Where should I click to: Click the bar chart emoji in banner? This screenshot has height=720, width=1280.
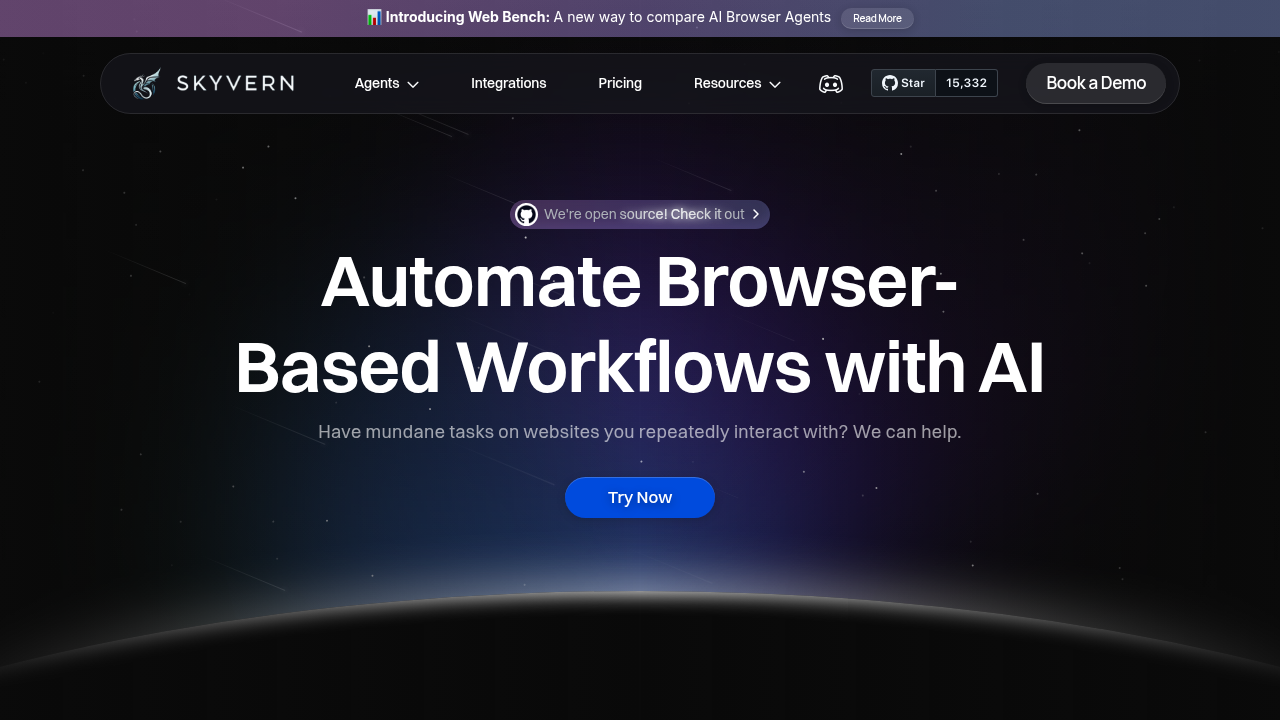point(374,17)
